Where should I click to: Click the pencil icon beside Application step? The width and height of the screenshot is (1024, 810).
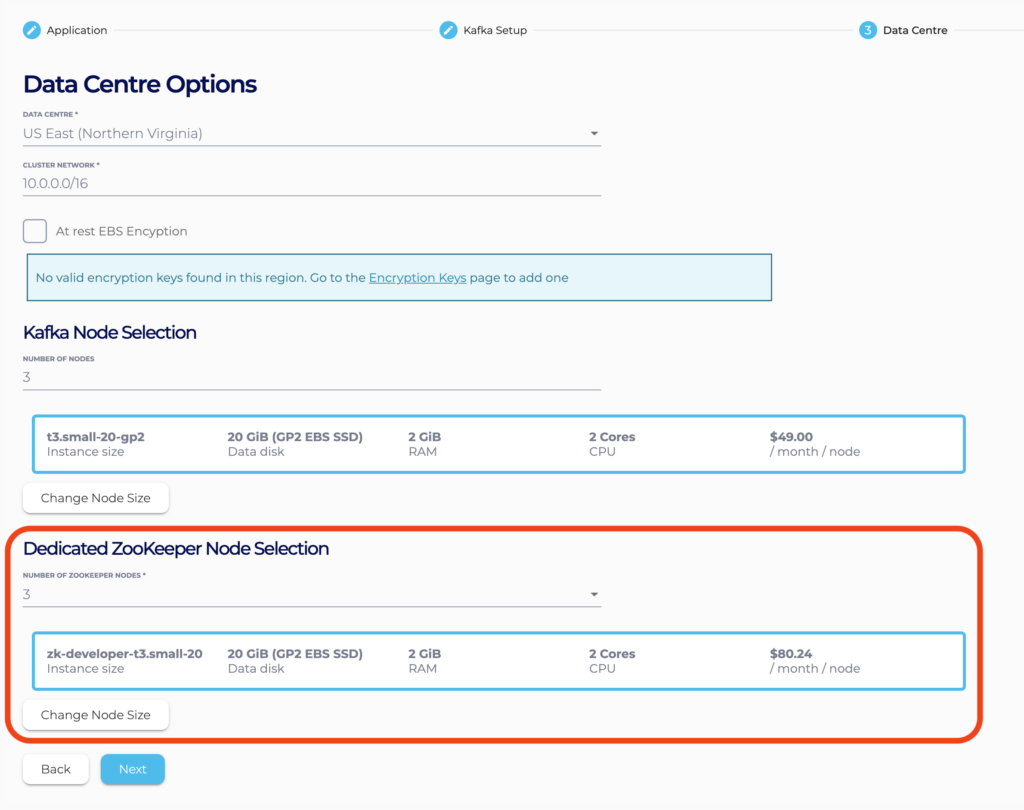(32, 30)
